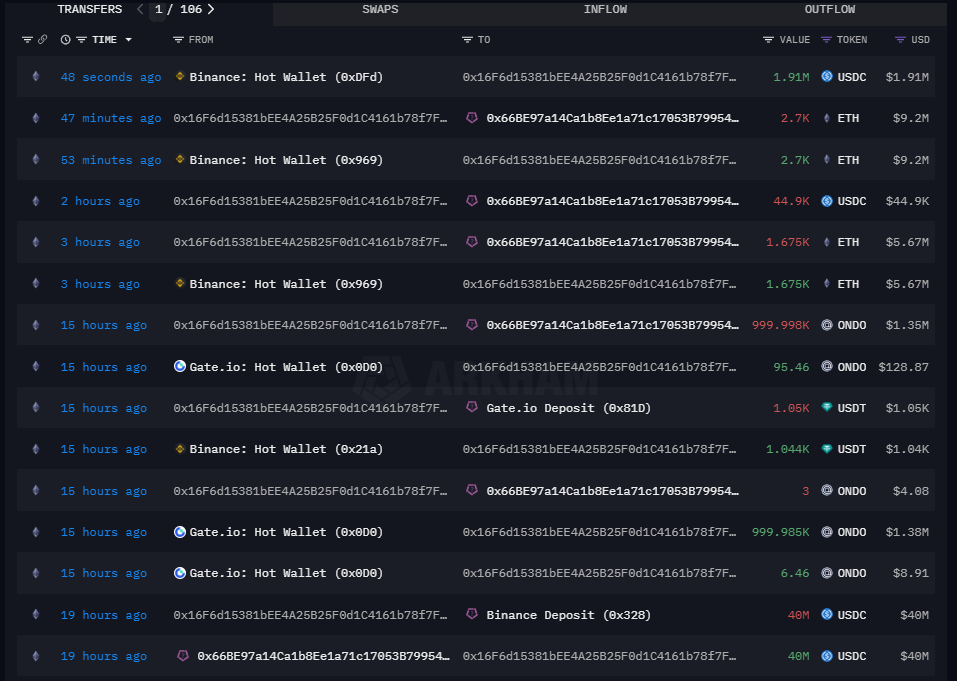Image resolution: width=957 pixels, height=681 pixels.
Task: Expand the TIME sort dropdown arrow
Action: [129, 40]
